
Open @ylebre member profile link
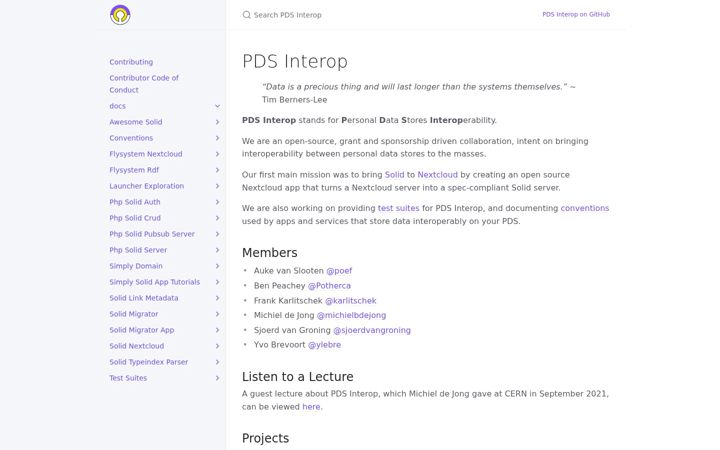pyautogui.click(x=324, y=345)
